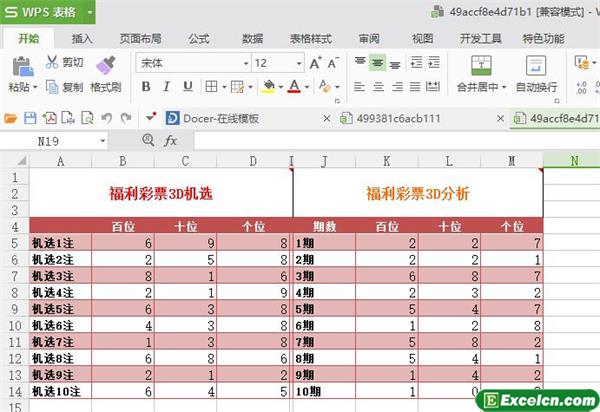Viewport: 600px width, 412px height.
Task: Switch to the 开始 ribbon tab
Action: [29, 38]
